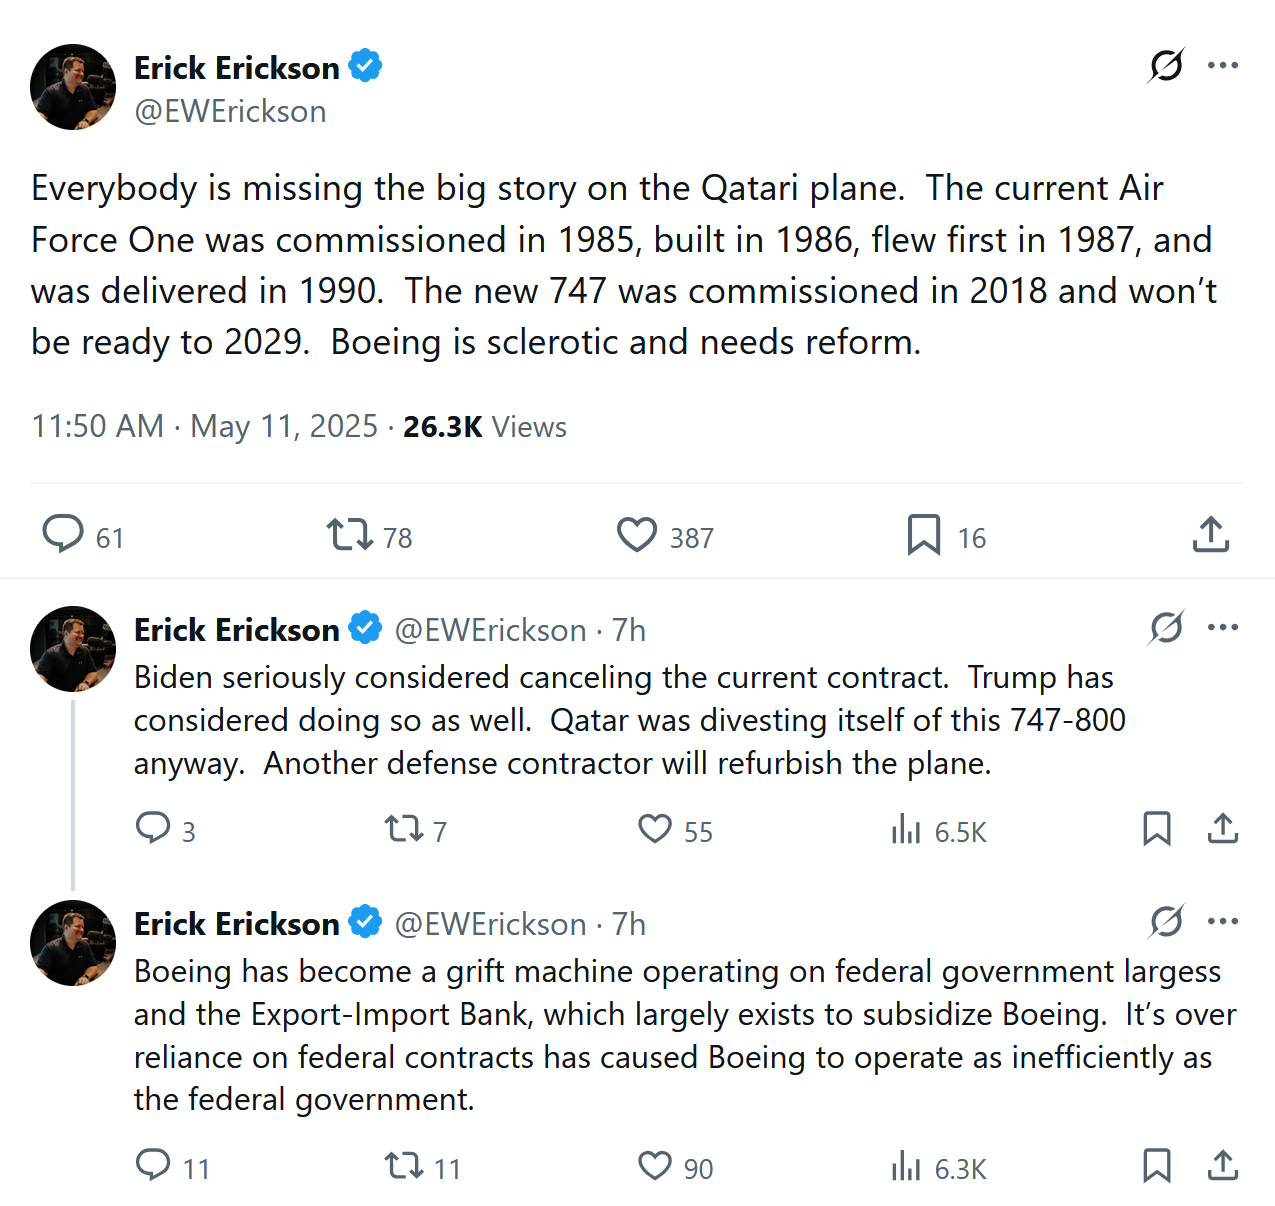The image size is (1275, 1206).
Task: Open more options menu on main tweet
Action: tap(1223, 66)
